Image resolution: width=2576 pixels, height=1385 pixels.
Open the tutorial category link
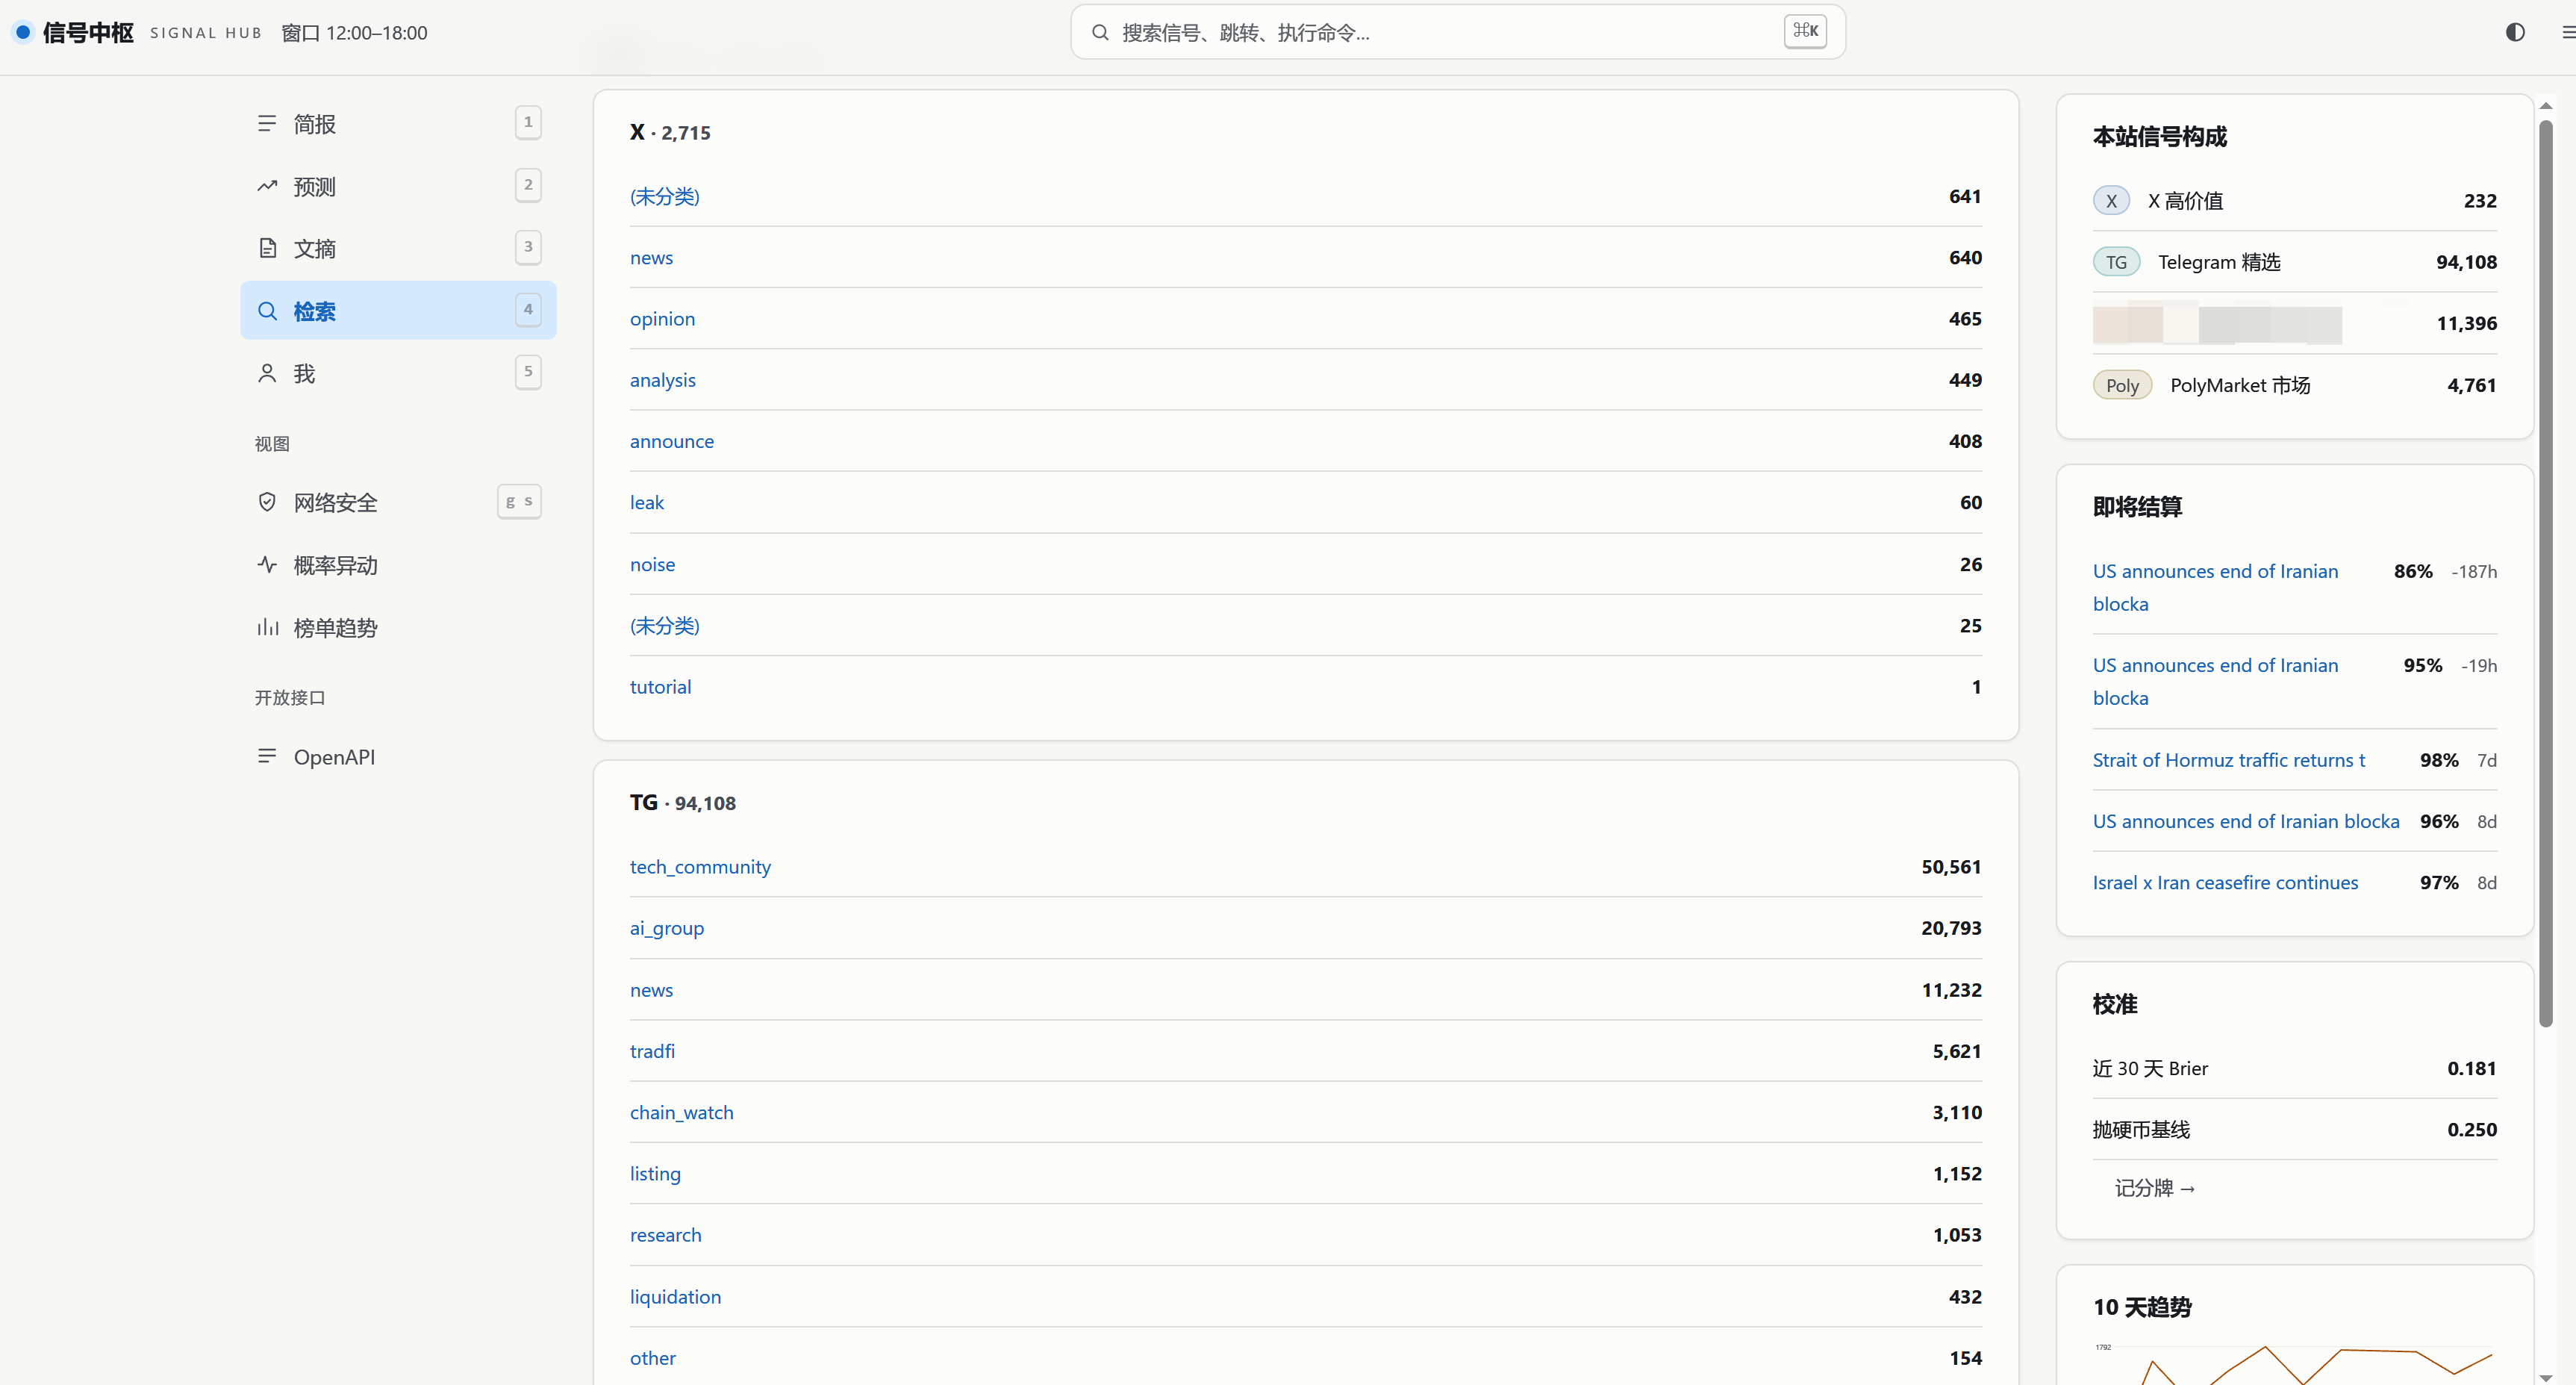click(660, 687)
